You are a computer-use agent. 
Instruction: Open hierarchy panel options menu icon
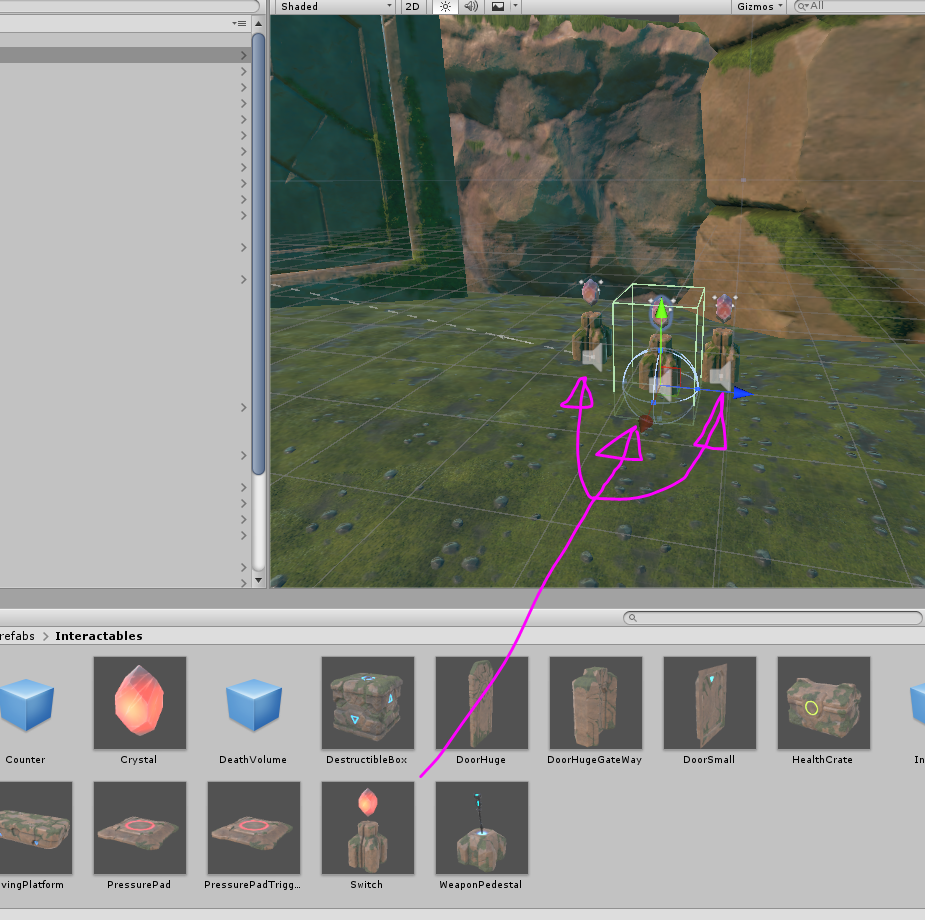coord(240,24)
